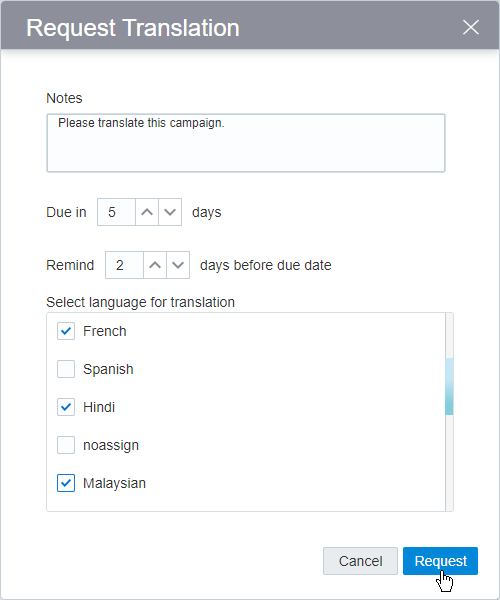Select the French label in language list
Screen dimensions: 500x600
[104, 331]
